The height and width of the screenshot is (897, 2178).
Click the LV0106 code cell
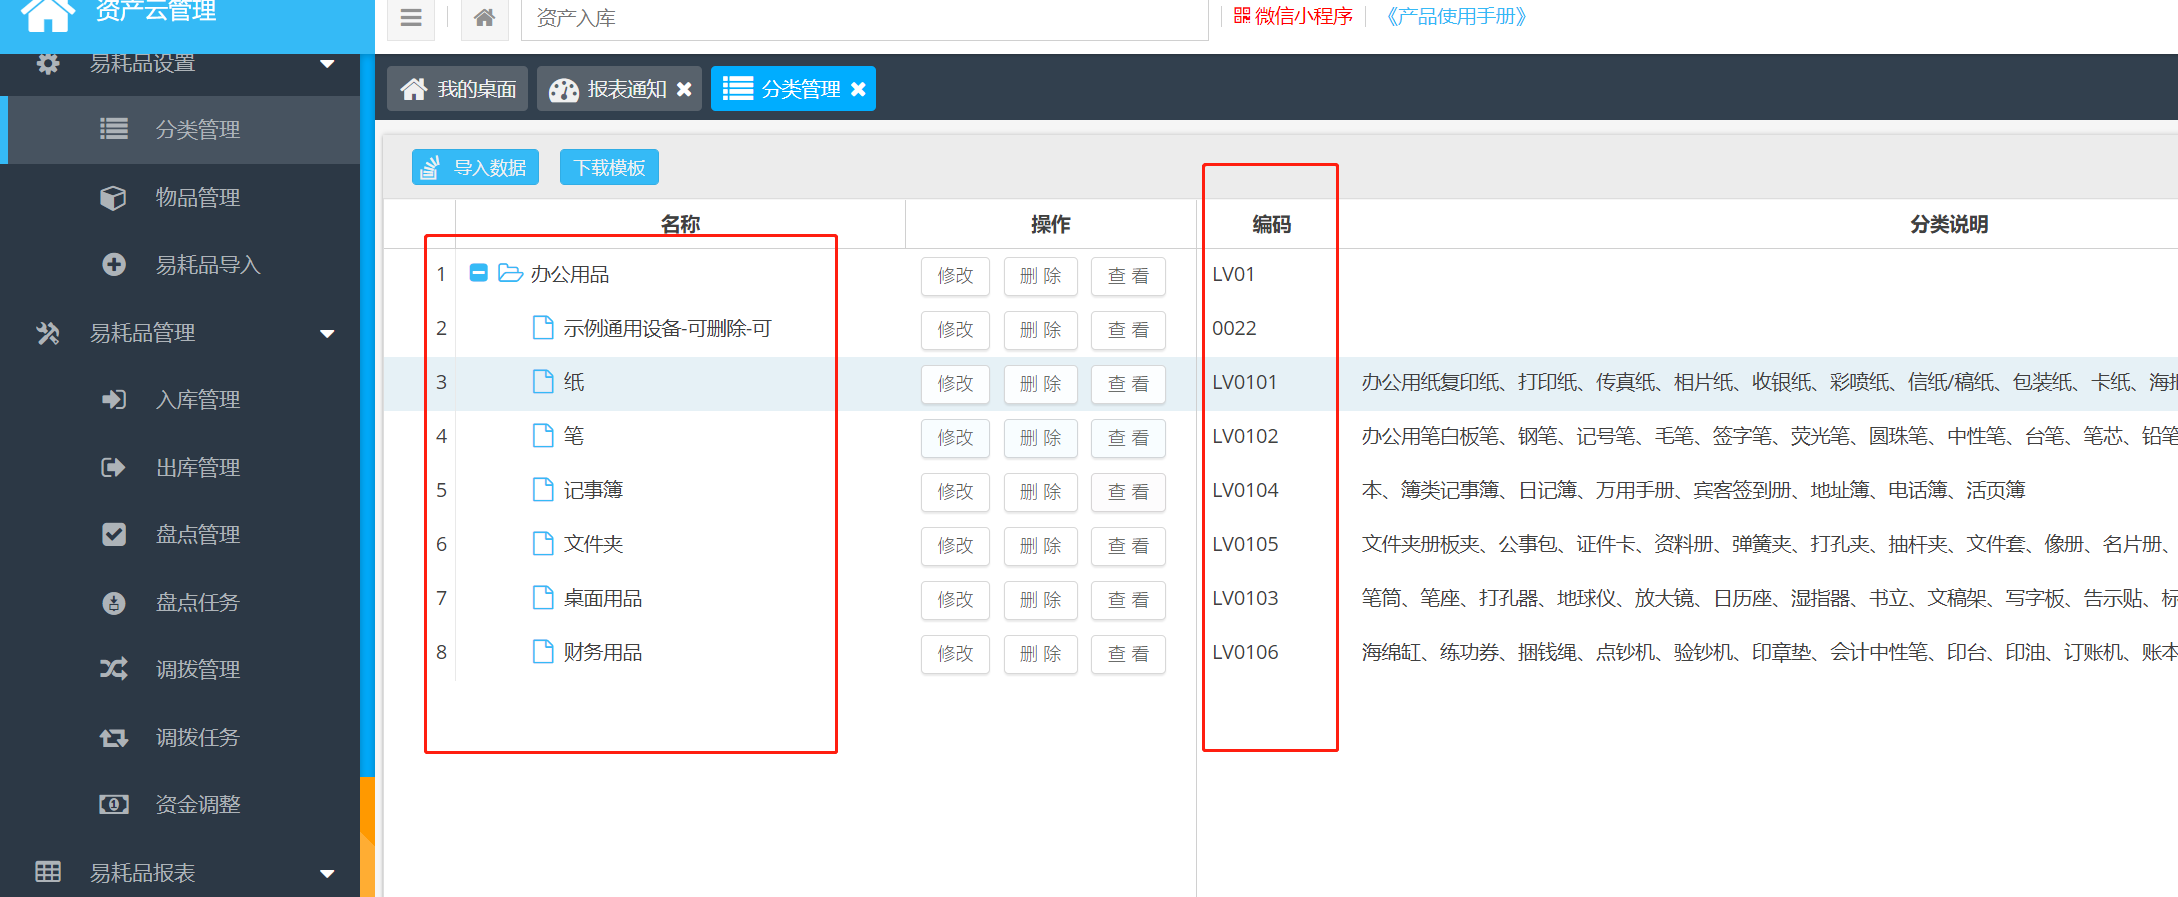point(1245,653)
